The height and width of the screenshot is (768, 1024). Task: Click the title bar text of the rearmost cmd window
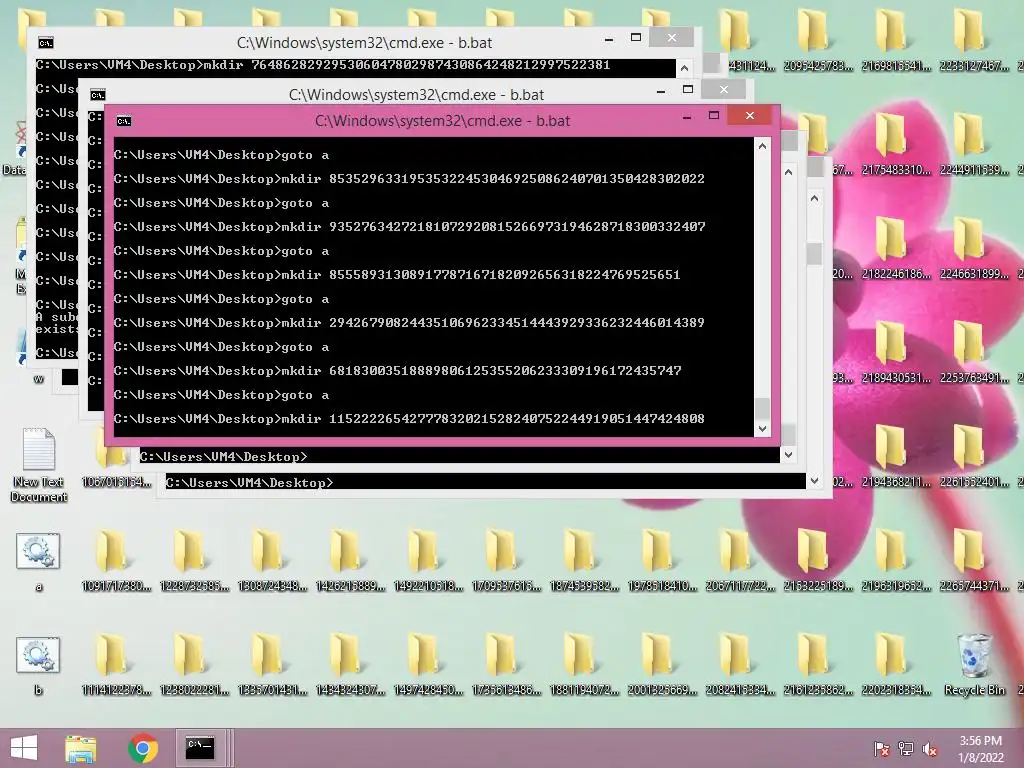click(364, 43)
